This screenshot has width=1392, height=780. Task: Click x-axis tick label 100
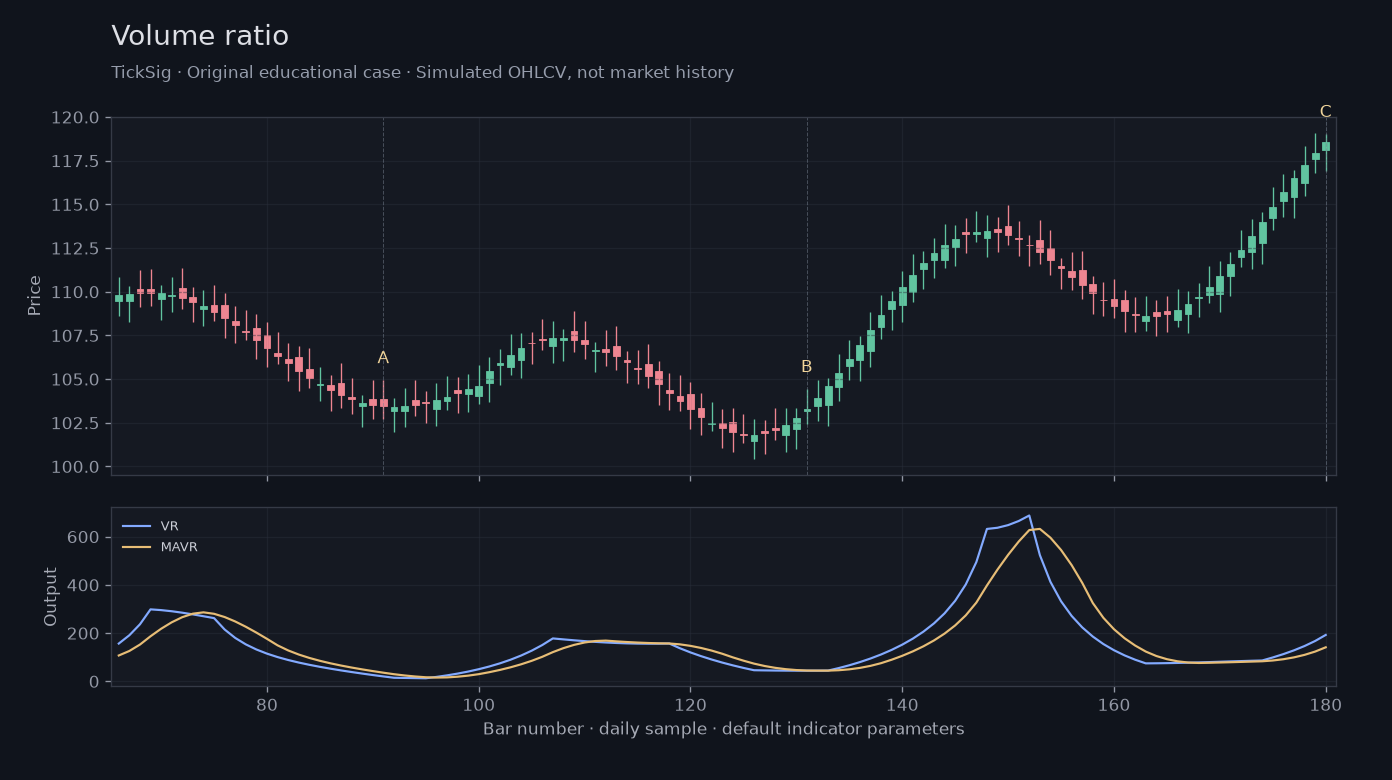click(x=479, y=703)
